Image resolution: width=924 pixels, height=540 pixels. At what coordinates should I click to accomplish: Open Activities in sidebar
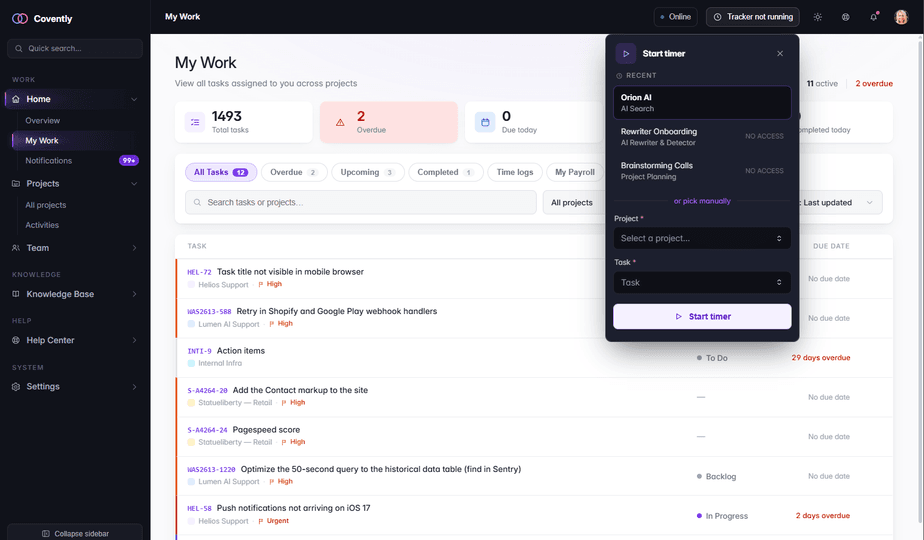coord(42,225)
